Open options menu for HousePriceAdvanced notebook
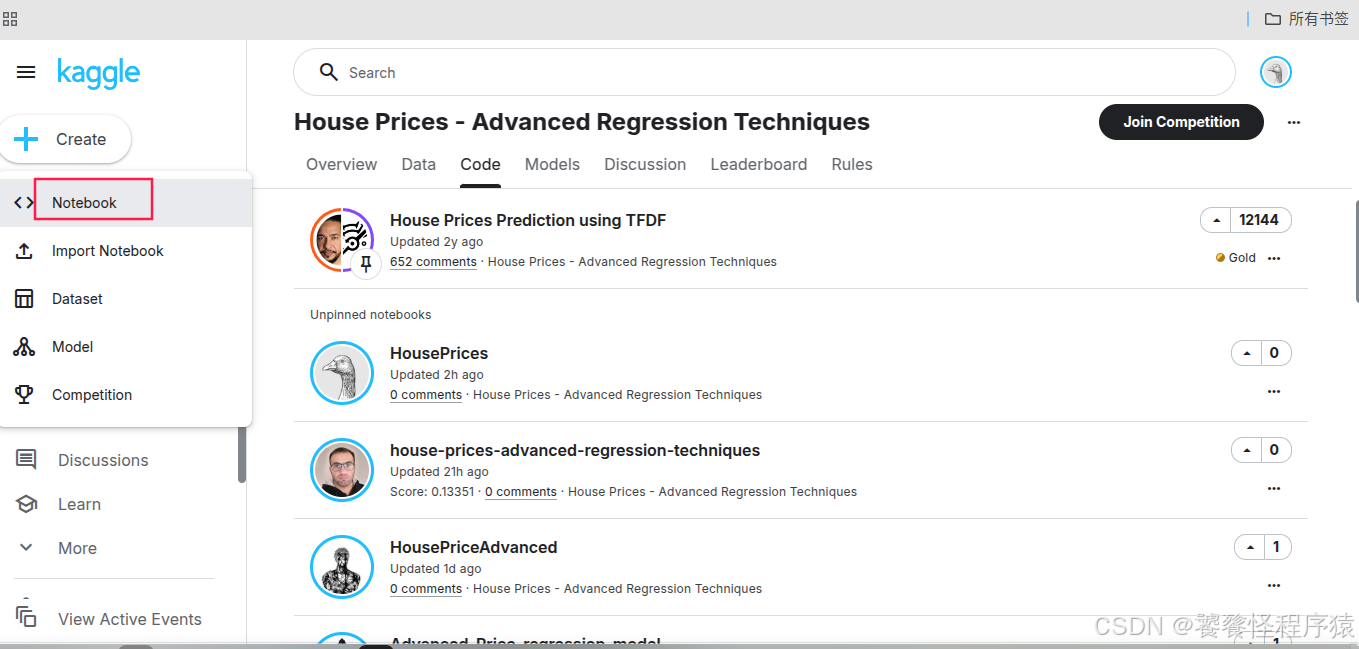This screenshot has height=649, width=1359. (1274, 585)
